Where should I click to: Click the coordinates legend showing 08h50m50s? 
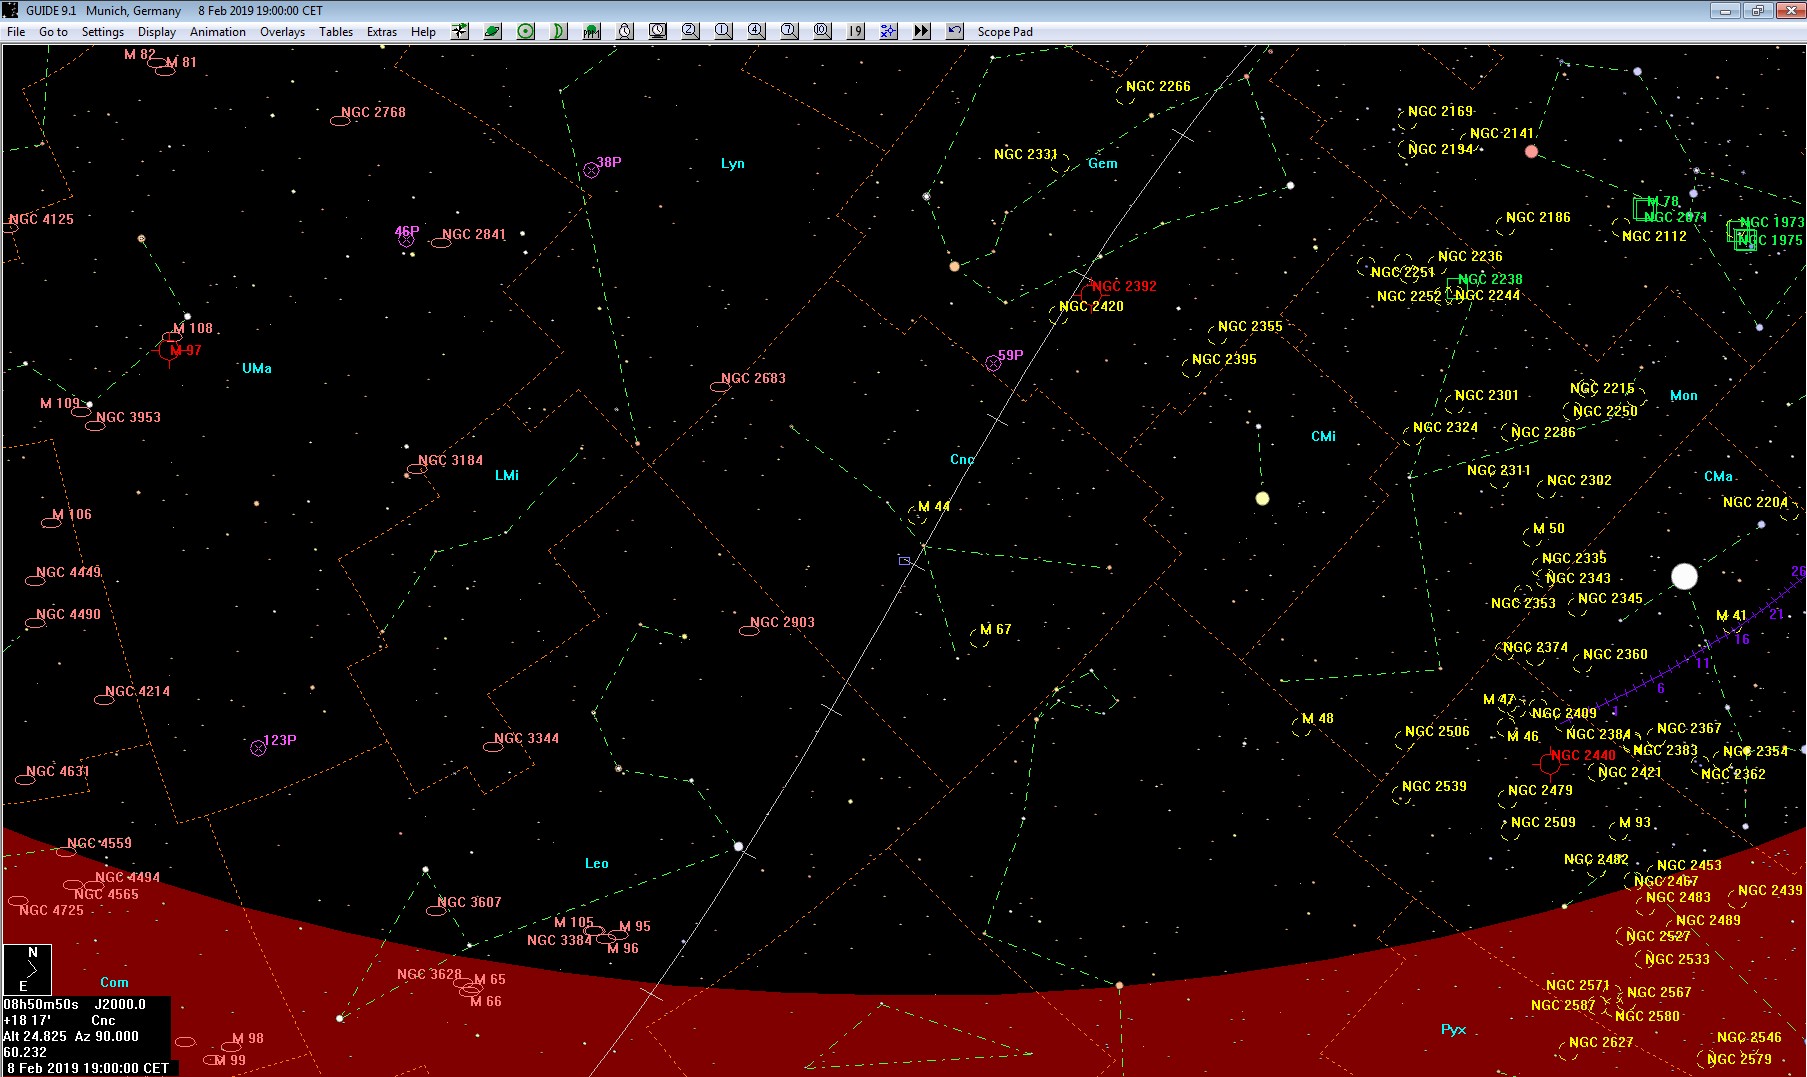[x=87, y=1028]
